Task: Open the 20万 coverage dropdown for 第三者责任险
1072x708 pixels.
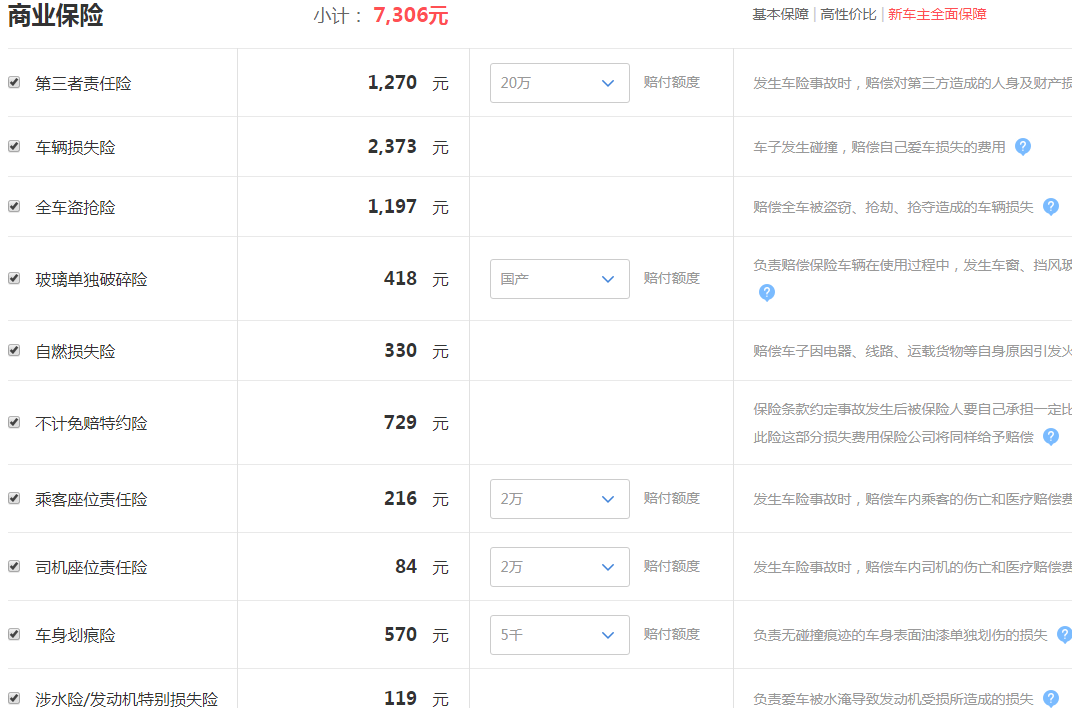Action: click(559, 83)
